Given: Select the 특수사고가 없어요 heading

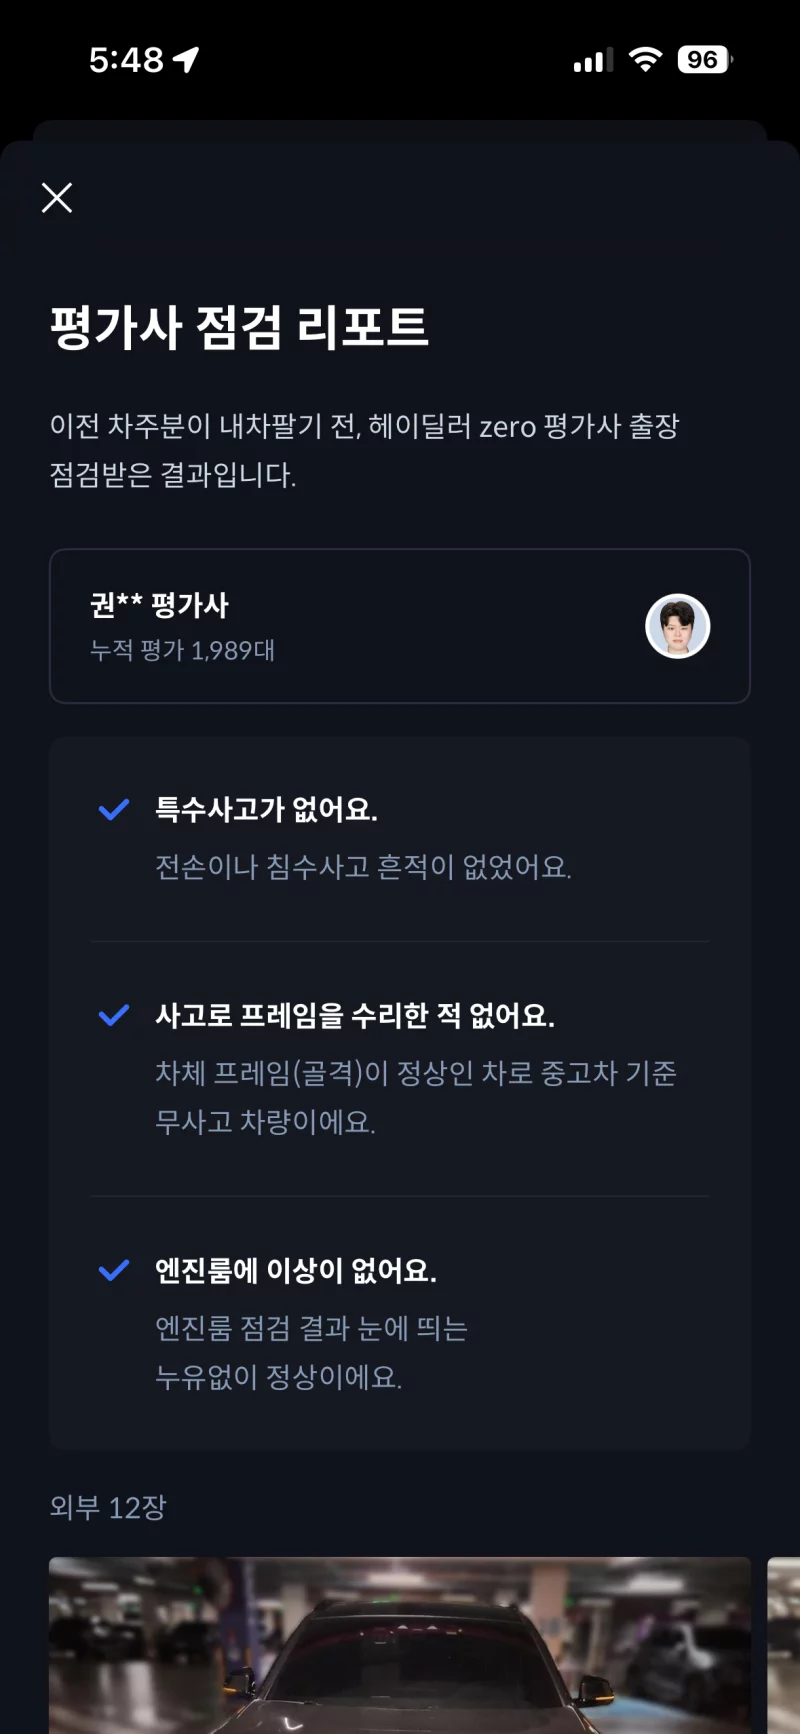Looking at the screenshot, I should 266,809.
